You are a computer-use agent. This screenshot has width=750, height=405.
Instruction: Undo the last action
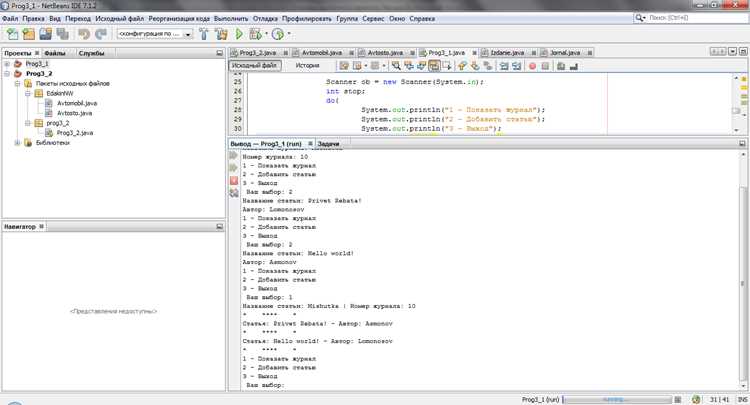84,34
